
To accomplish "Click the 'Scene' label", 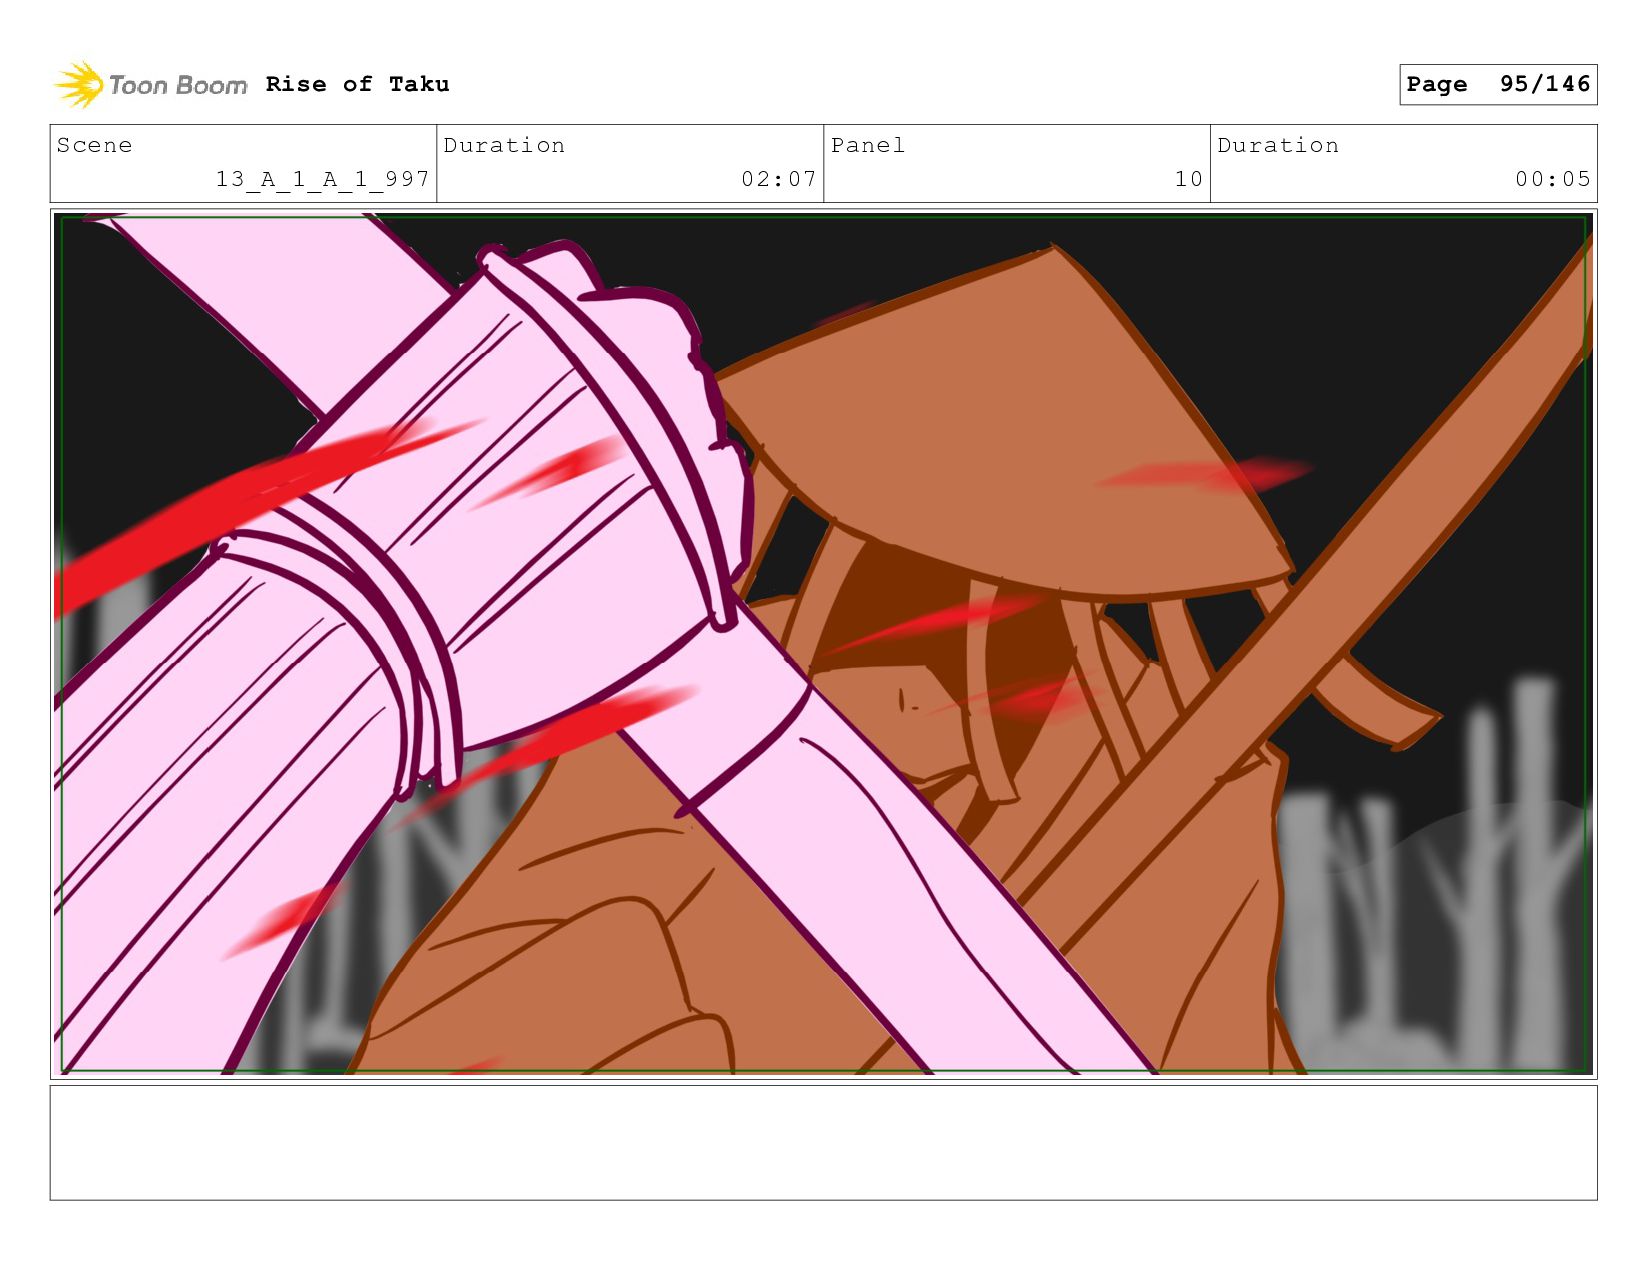I will coord(94,145).
